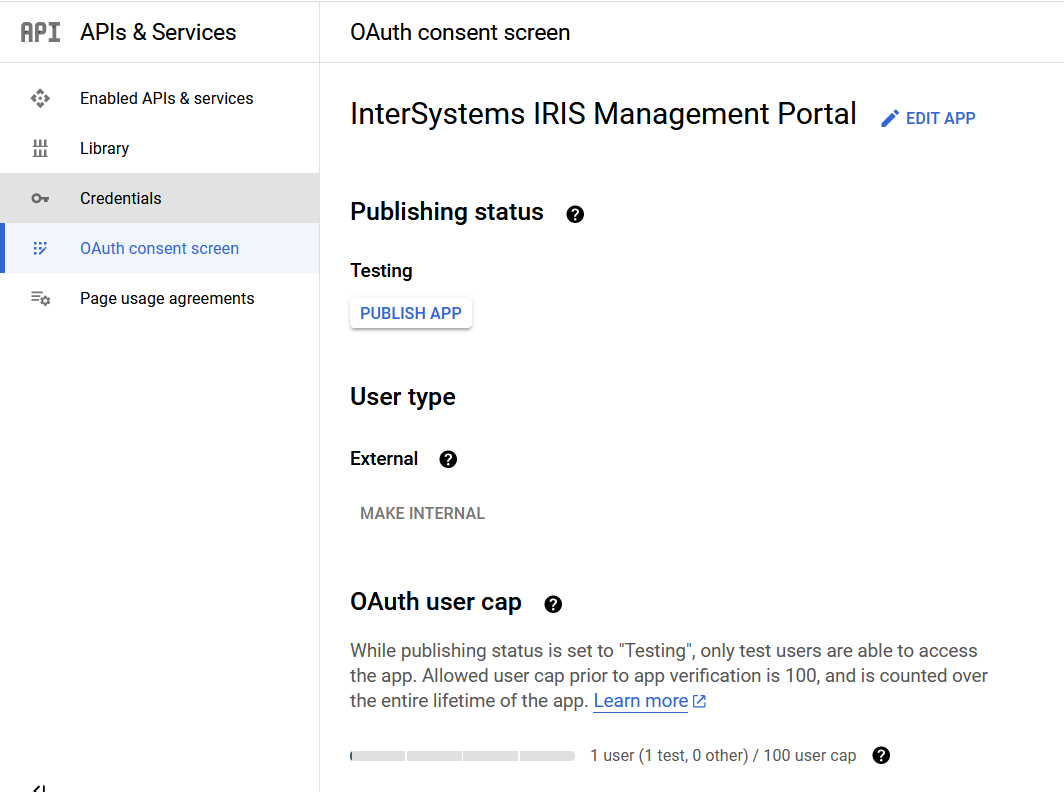The image size is (1064, 792).
Task: Click the MAKE INTERNAL button
Action: pyautogui.click(x=422, y=514)
